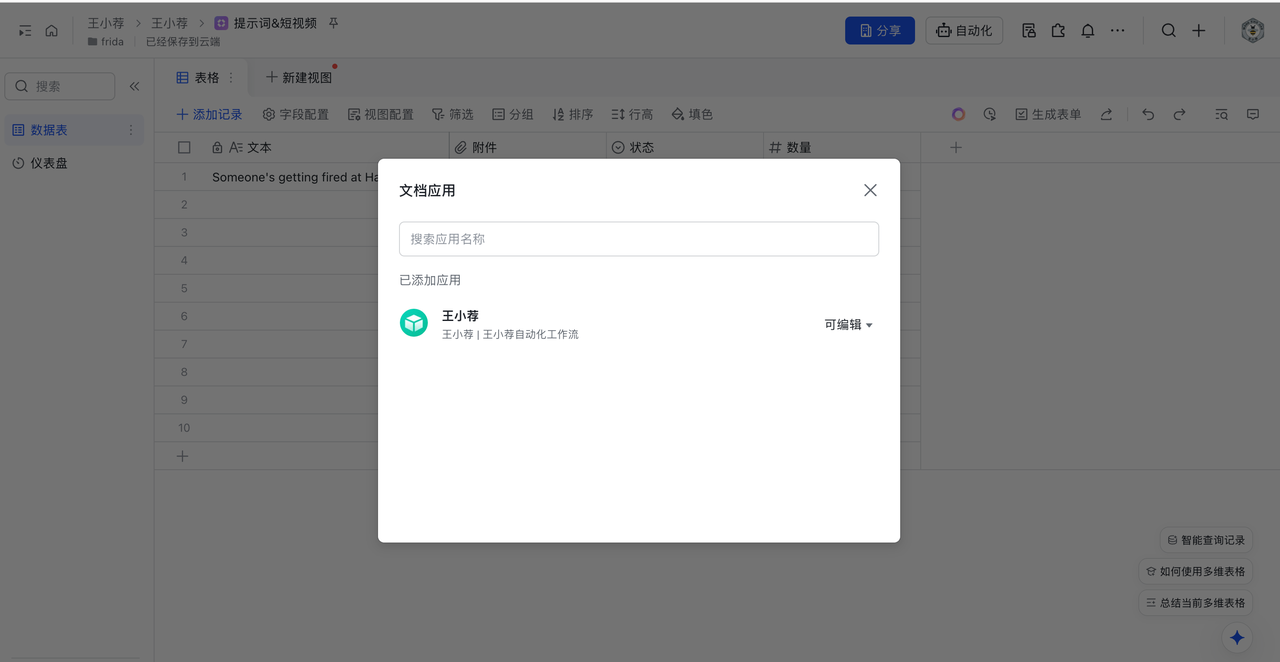Click the blue AI sparkle assistant icon
The image size is (1280, 662).
[x=1237, y=637]
